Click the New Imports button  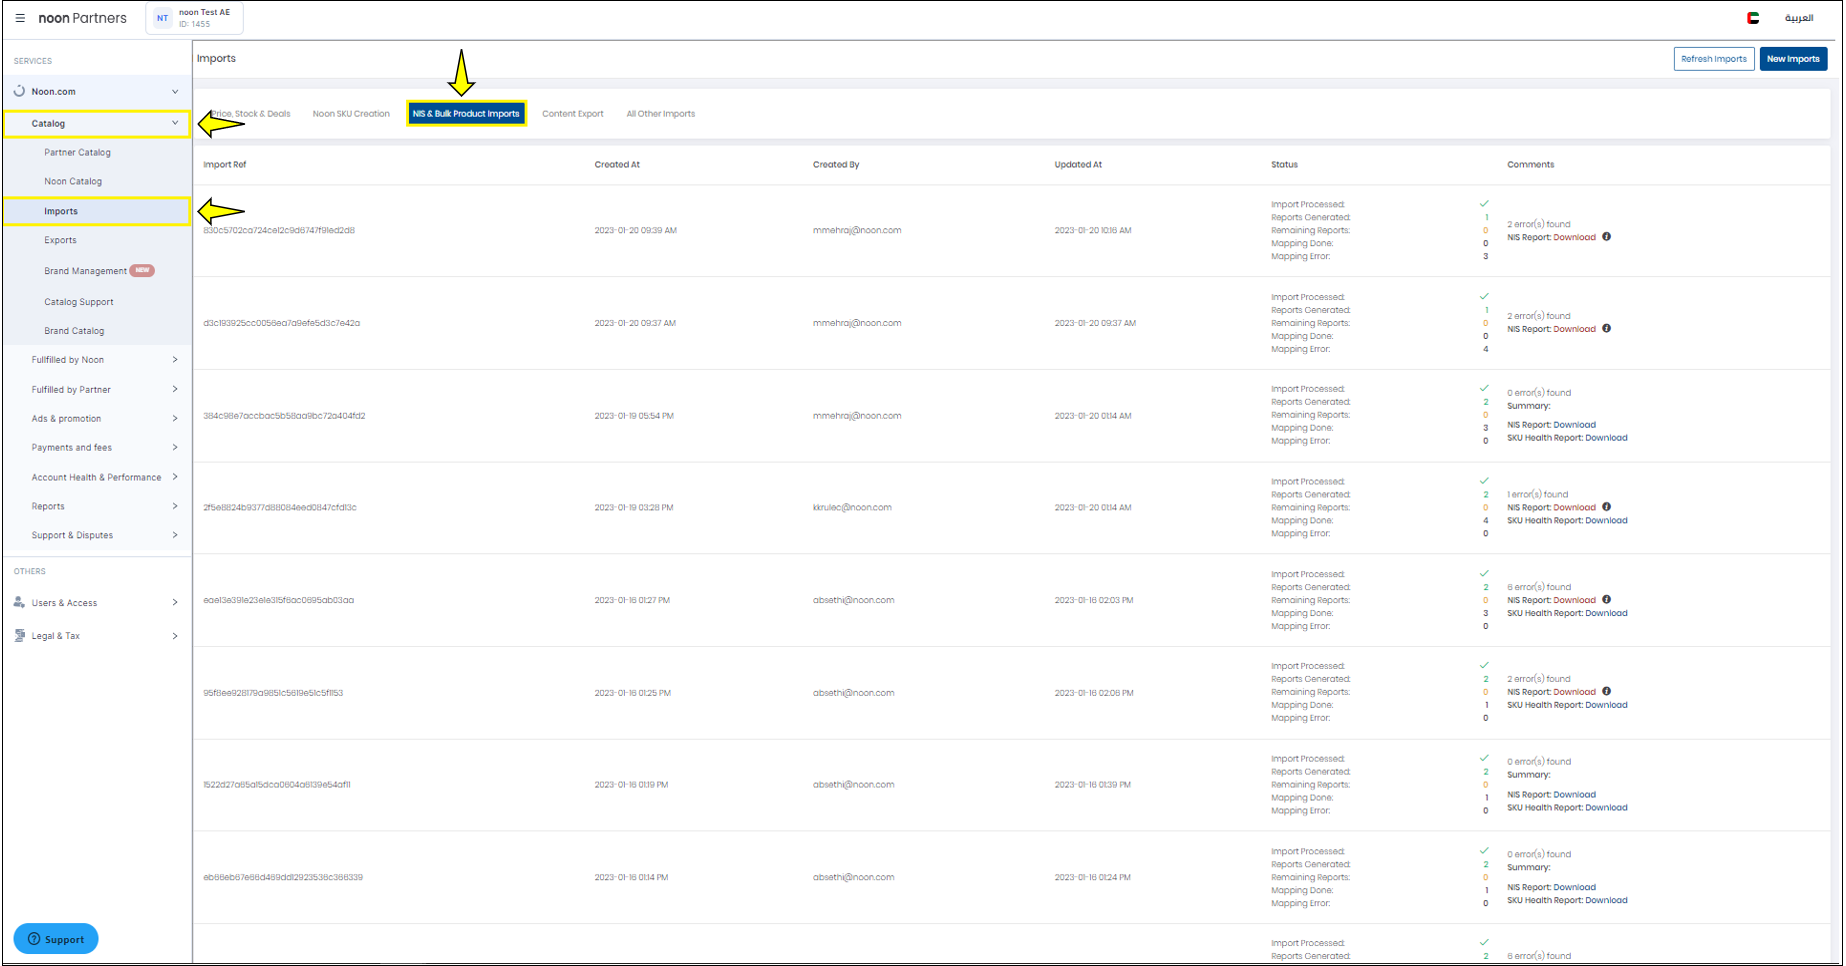[x=1792, y=59]
